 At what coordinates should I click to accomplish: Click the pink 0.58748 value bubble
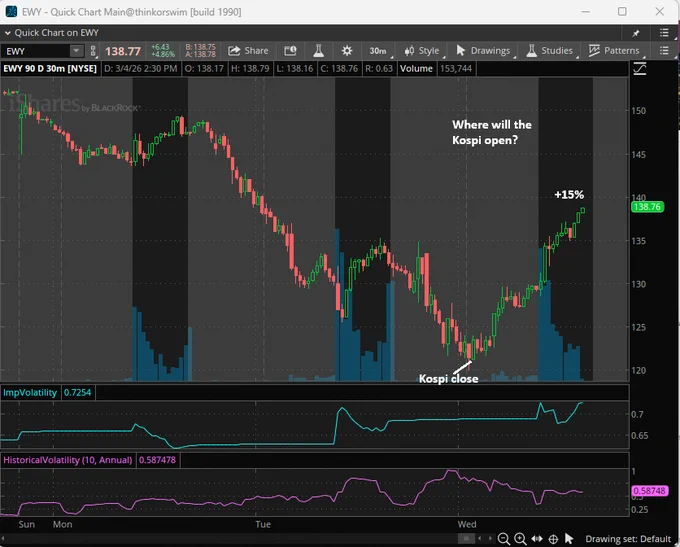tap(649, 491)
